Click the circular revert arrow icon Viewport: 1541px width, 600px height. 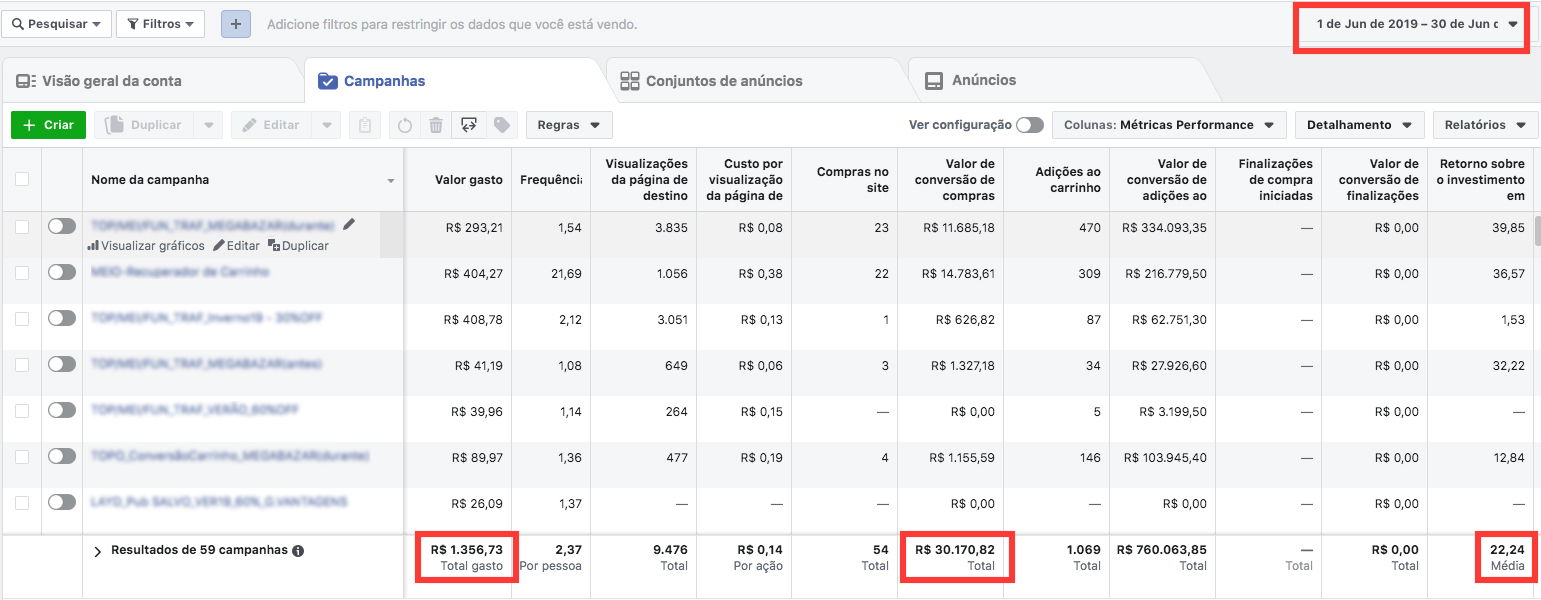[405, 125]
